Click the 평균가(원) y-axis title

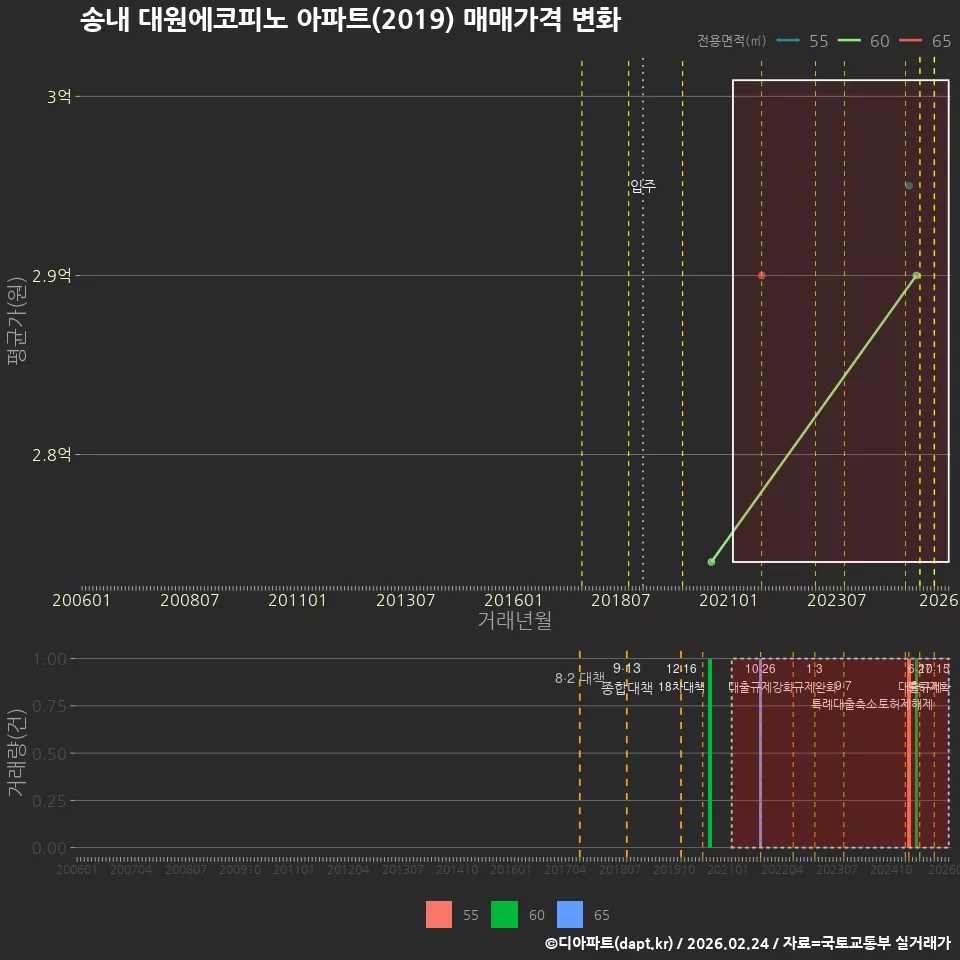click(17, 321)
